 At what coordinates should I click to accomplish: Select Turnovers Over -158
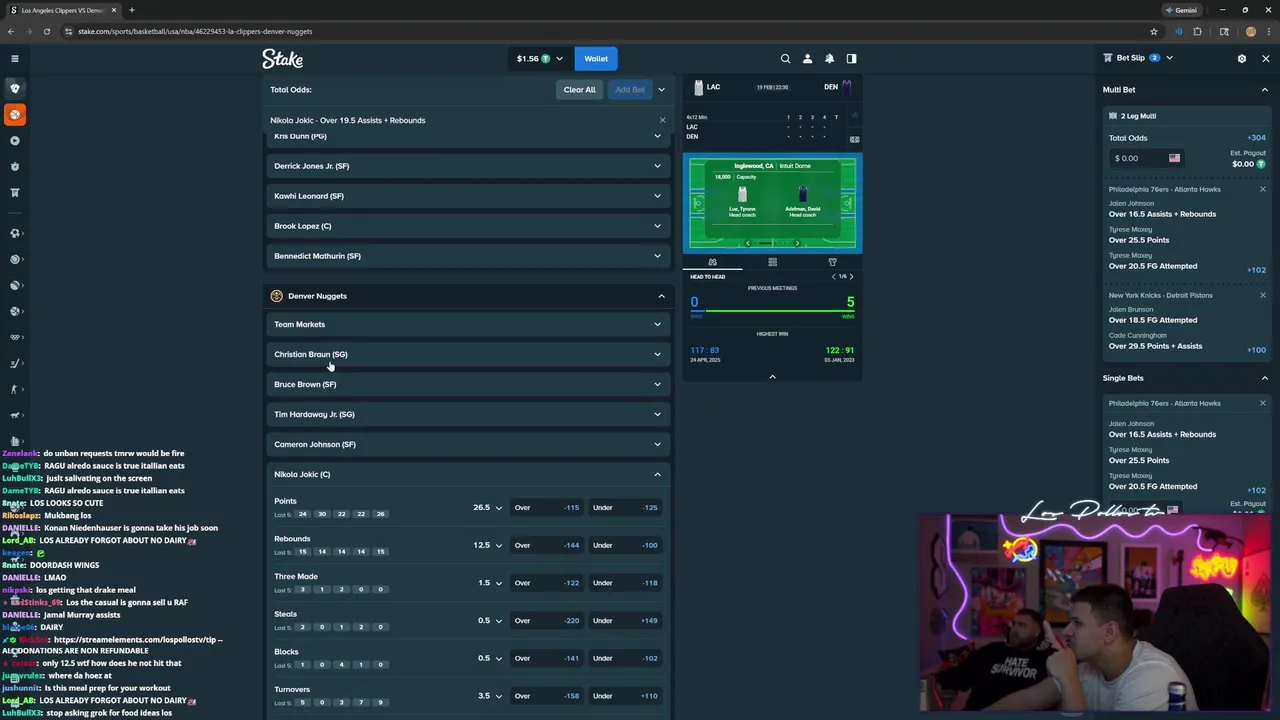click(546, 696)
